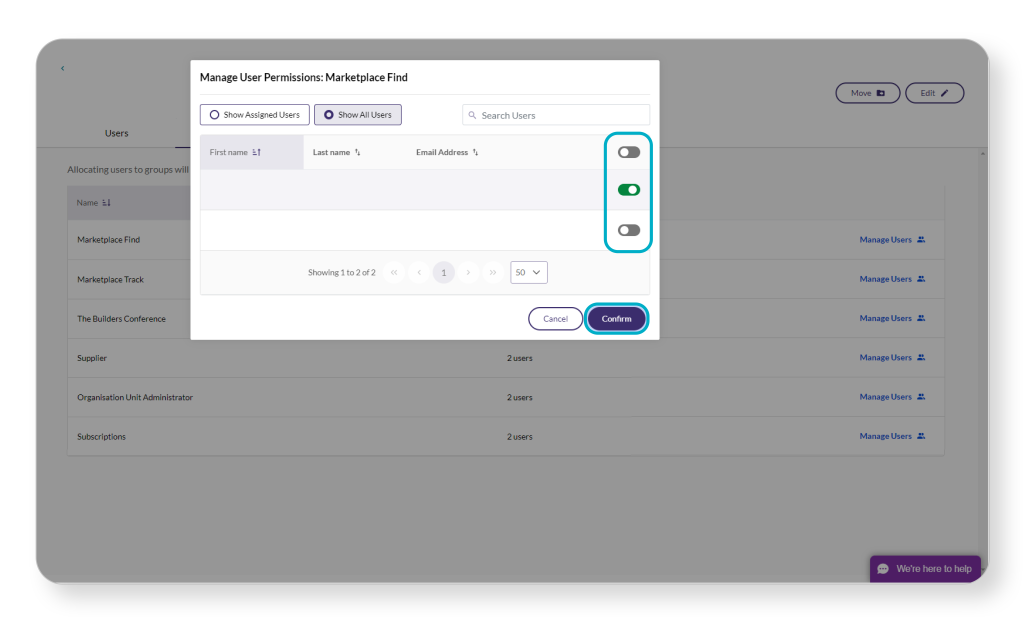
Task: Cancel the Manage User Permissions dialog
Action: pos(555,318)
